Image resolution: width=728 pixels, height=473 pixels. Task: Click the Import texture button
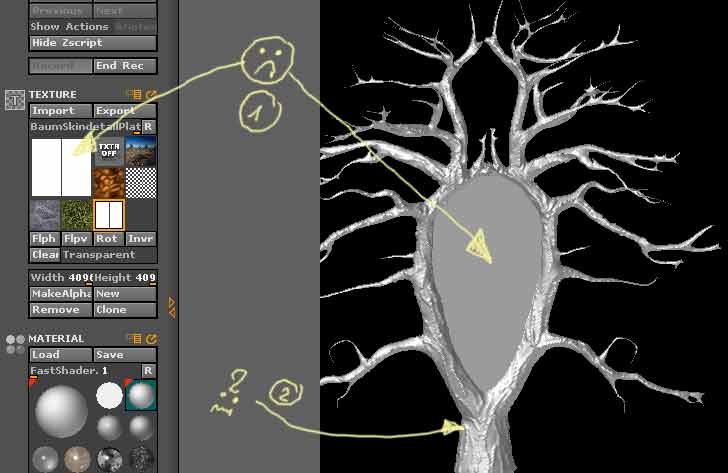60,111
